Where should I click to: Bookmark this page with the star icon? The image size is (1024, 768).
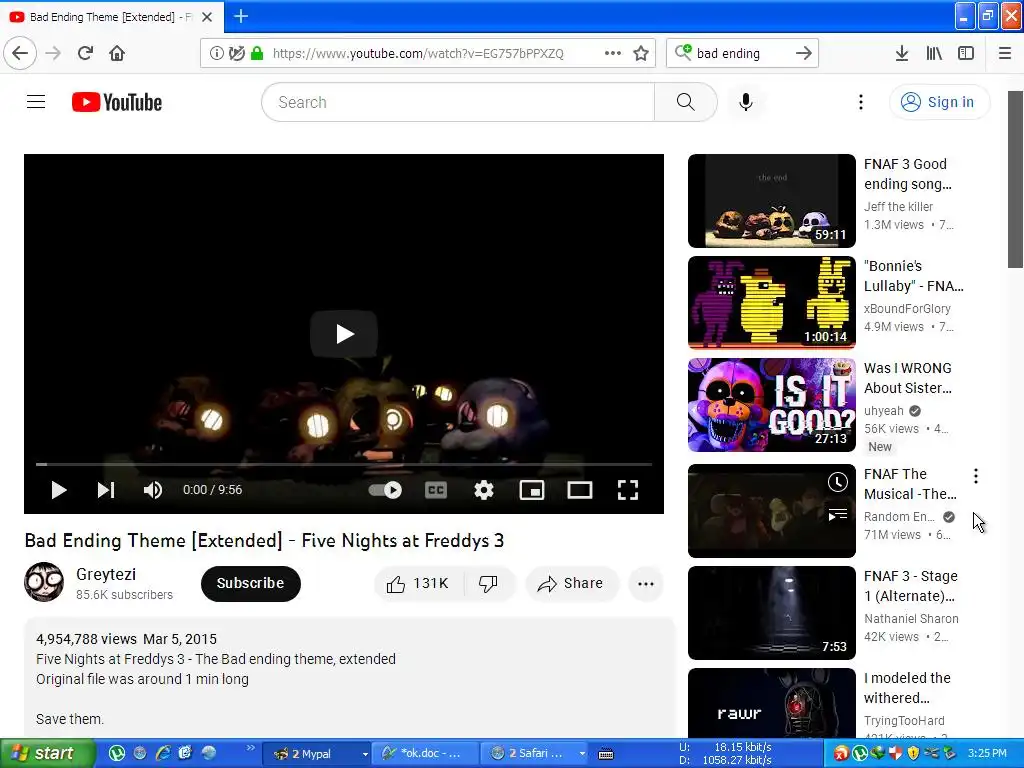coord(641,53)
